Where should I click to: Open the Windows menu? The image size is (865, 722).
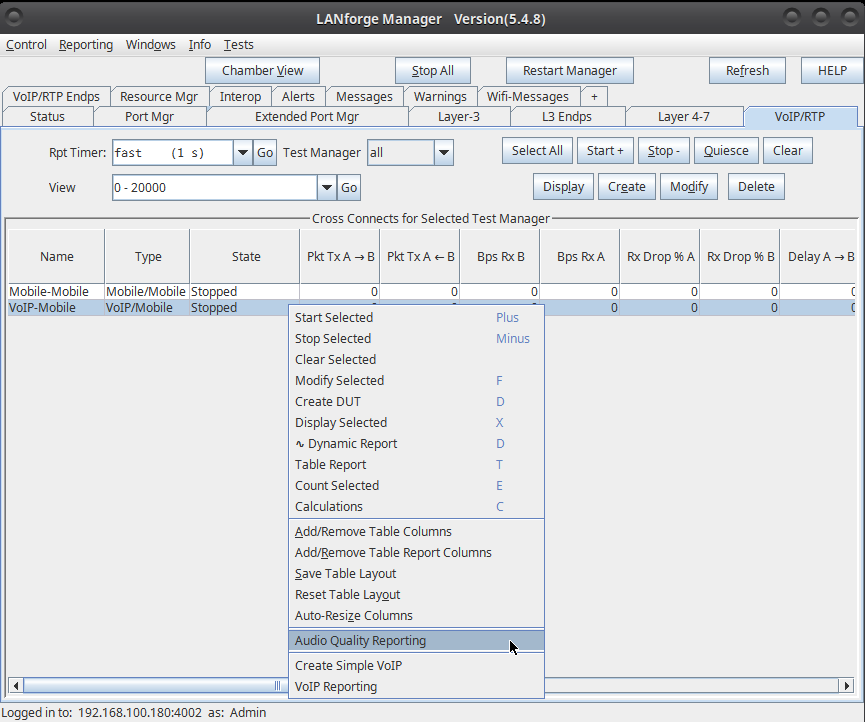[x=151, y=45]
